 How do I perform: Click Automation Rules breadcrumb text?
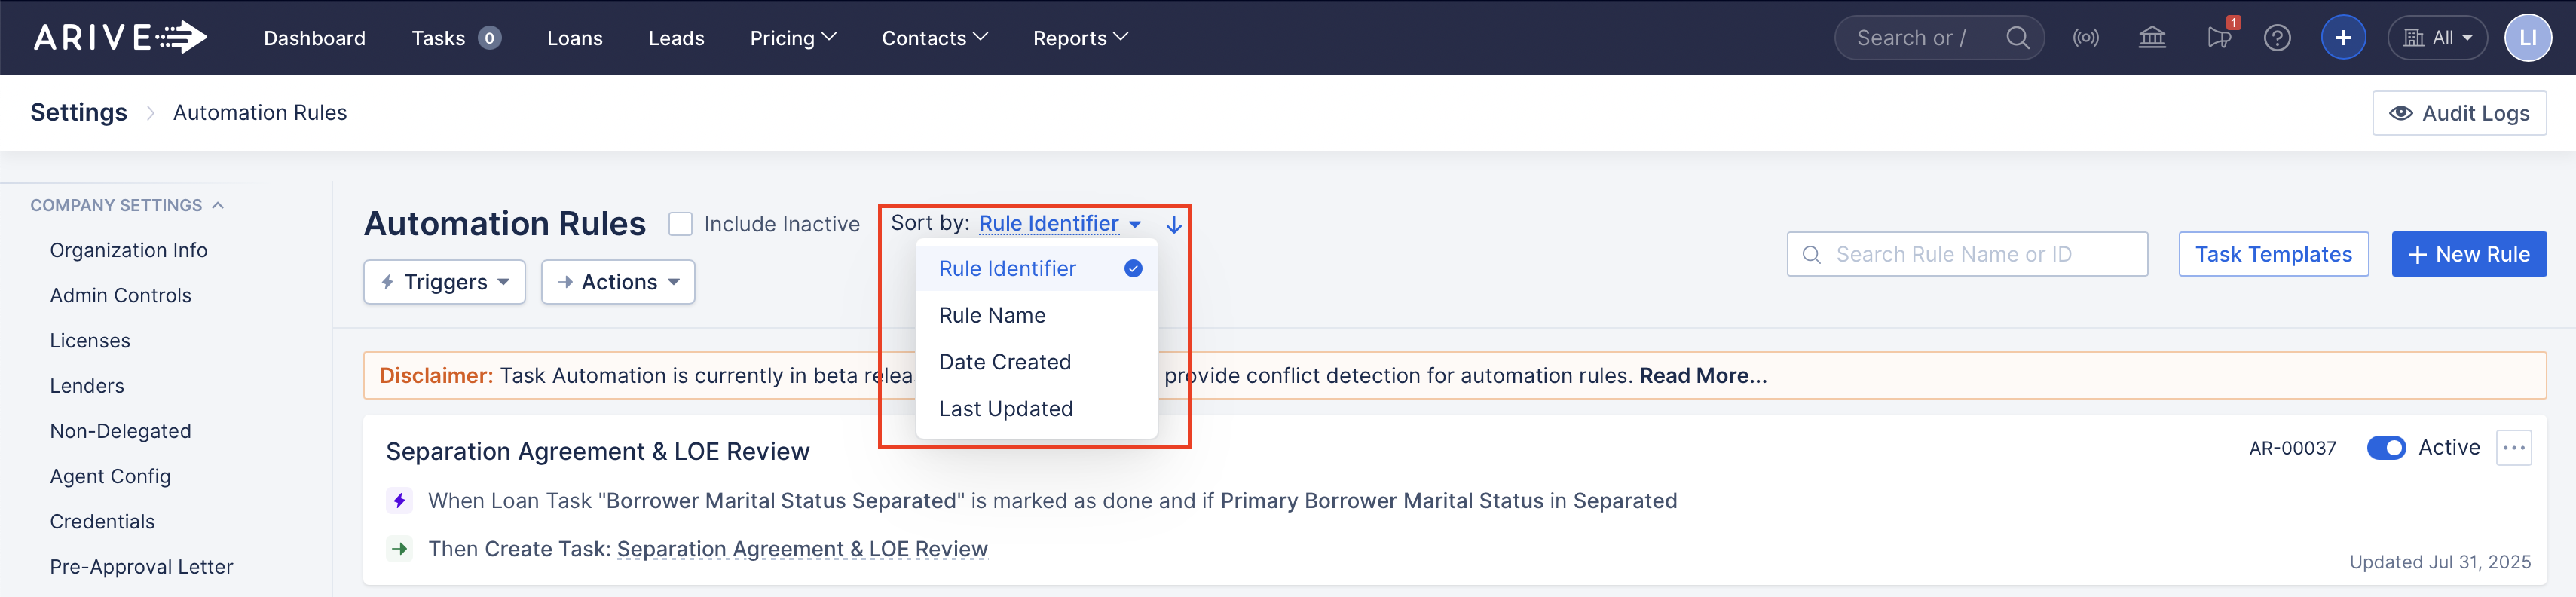[260, 112]
